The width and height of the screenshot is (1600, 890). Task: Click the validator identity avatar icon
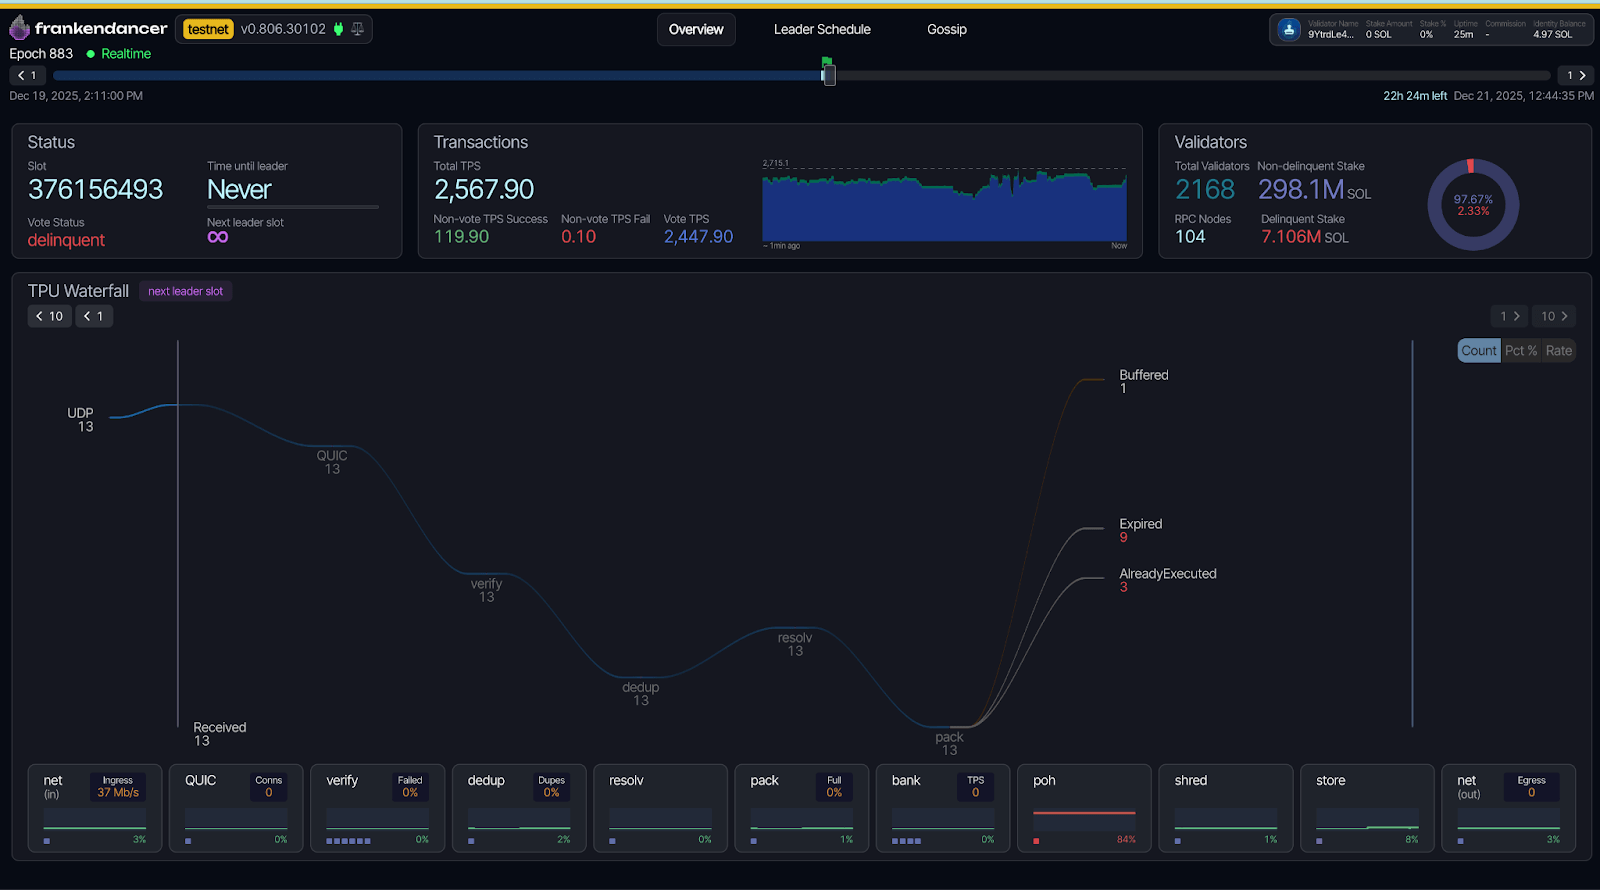[x=1289, y=30]
